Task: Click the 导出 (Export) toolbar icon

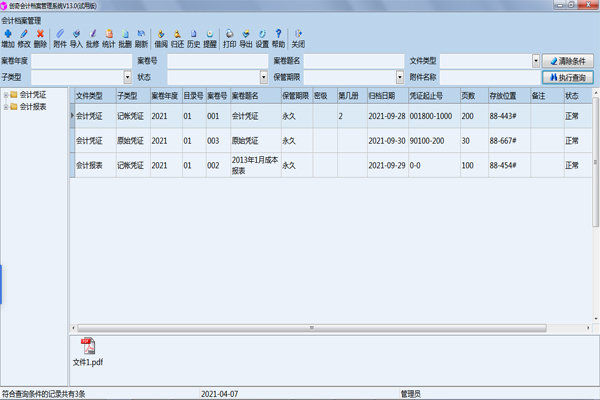Action: click(245, 38)
